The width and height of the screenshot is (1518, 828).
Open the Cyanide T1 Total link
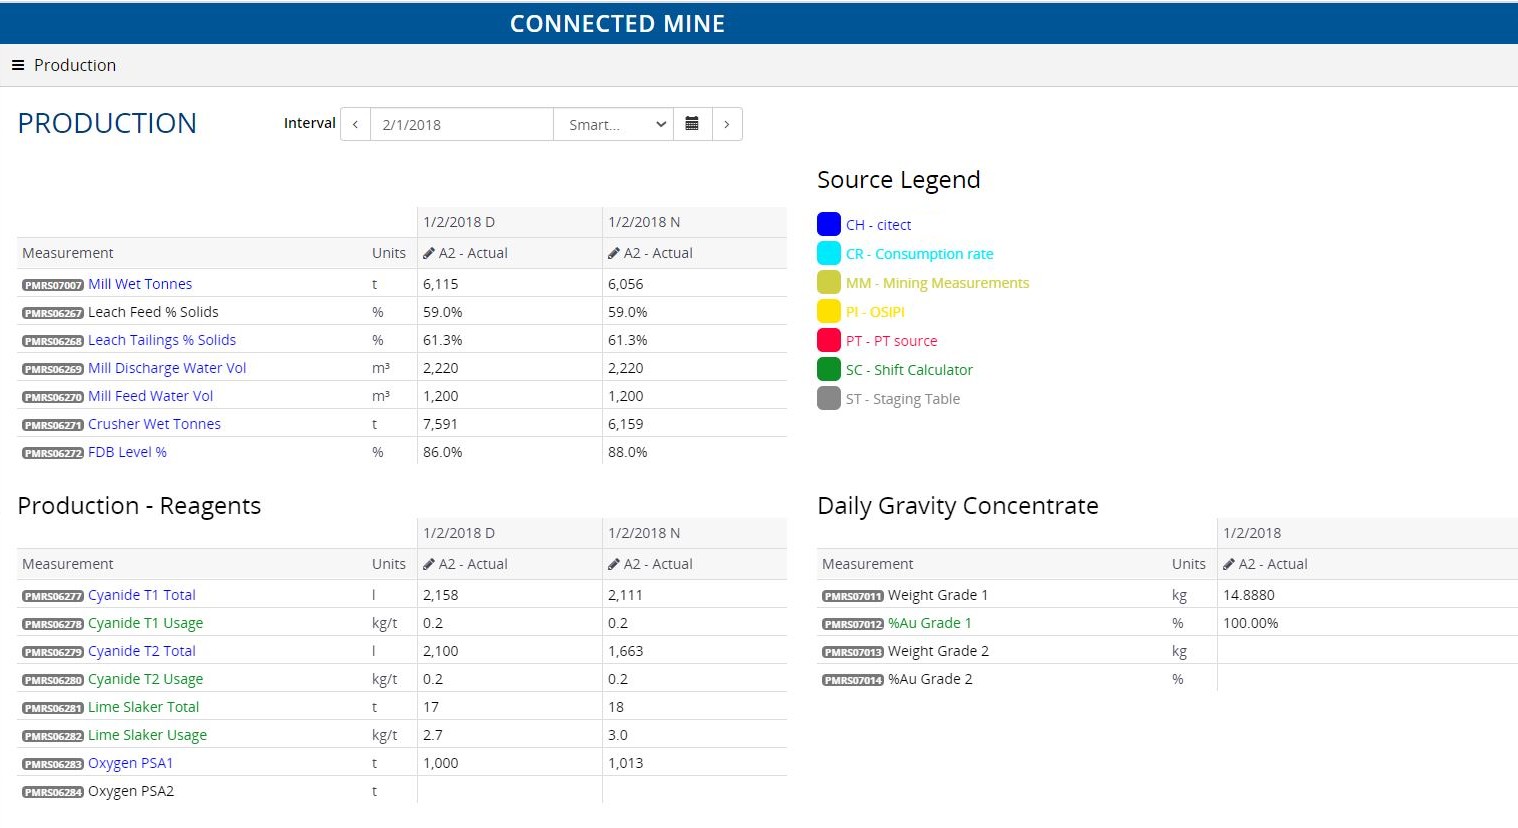click(x=142, y=595)
